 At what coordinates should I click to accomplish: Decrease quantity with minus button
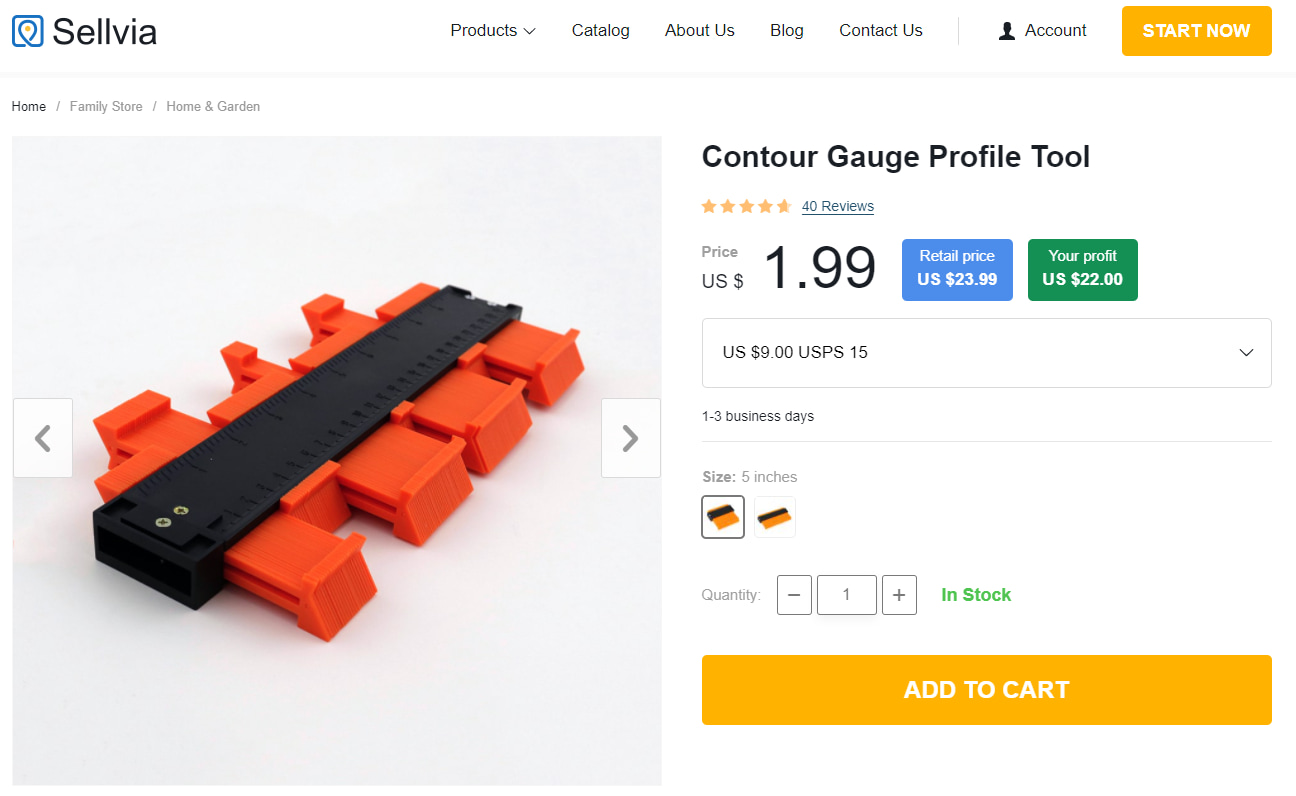point(794,595)
